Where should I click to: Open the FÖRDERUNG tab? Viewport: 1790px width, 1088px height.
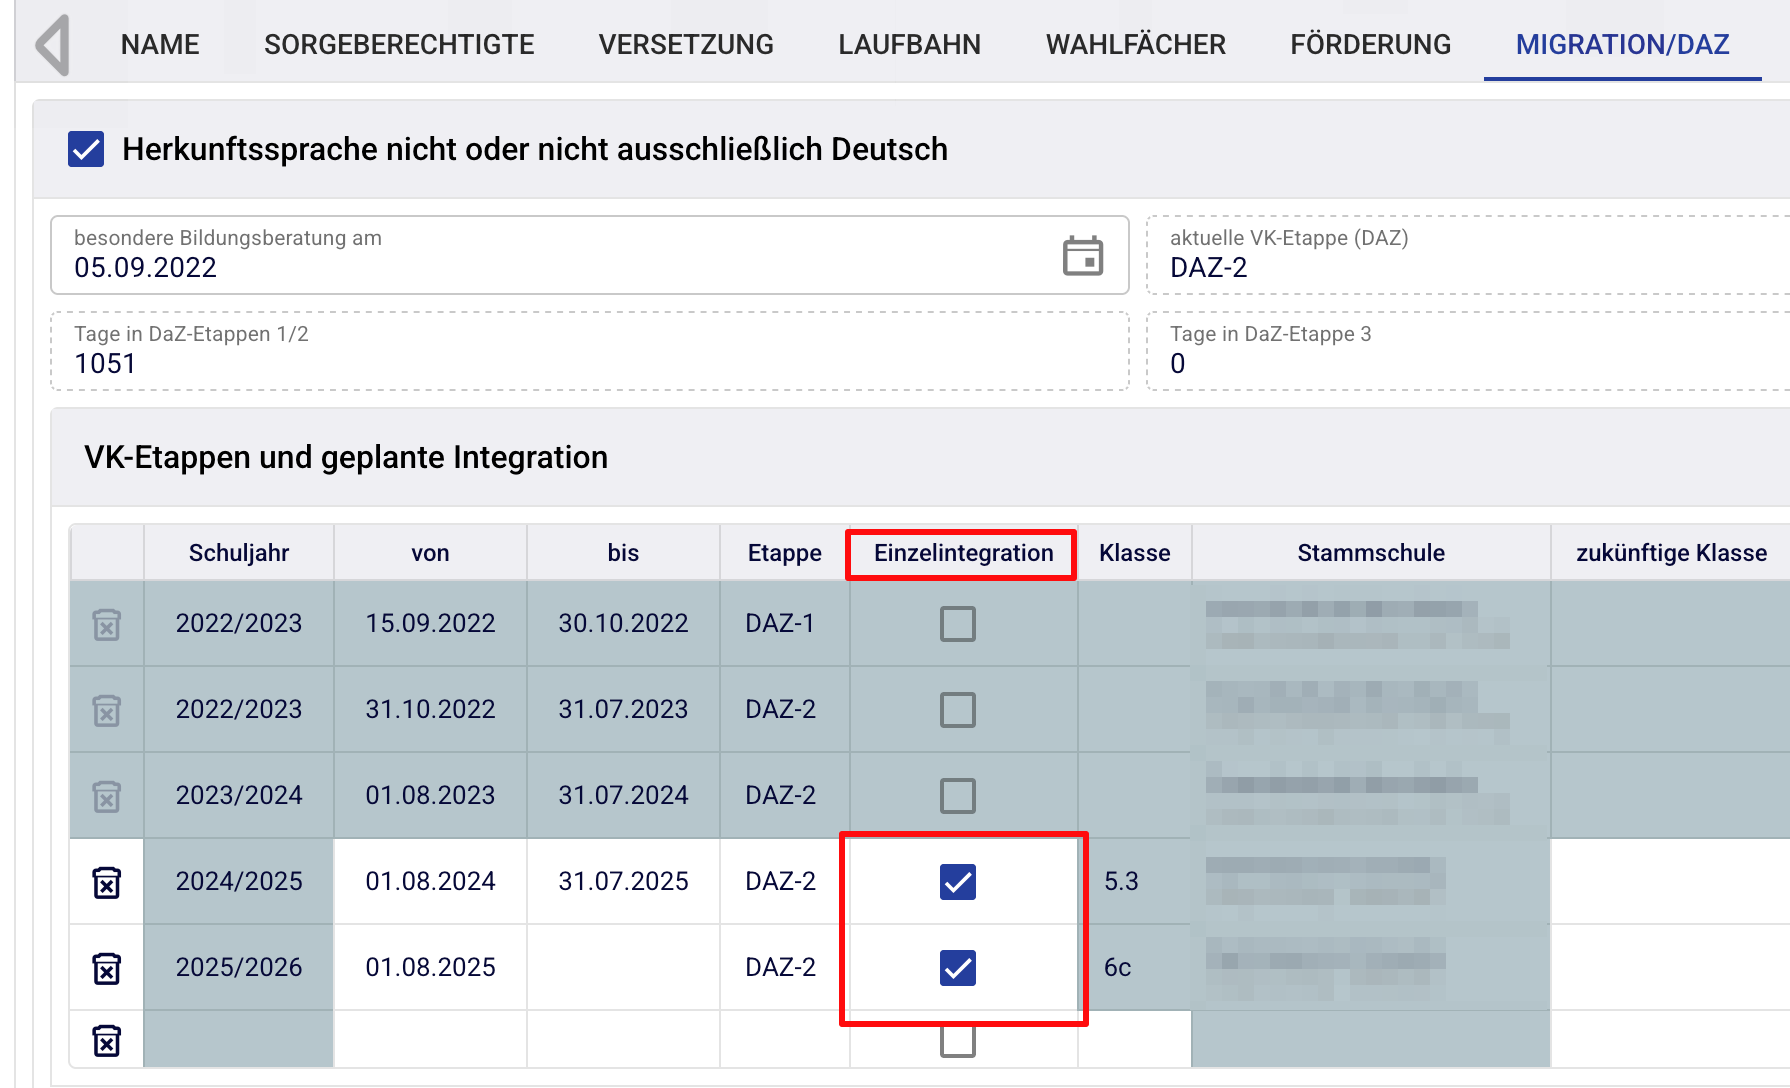click(x=1370, y=45)
